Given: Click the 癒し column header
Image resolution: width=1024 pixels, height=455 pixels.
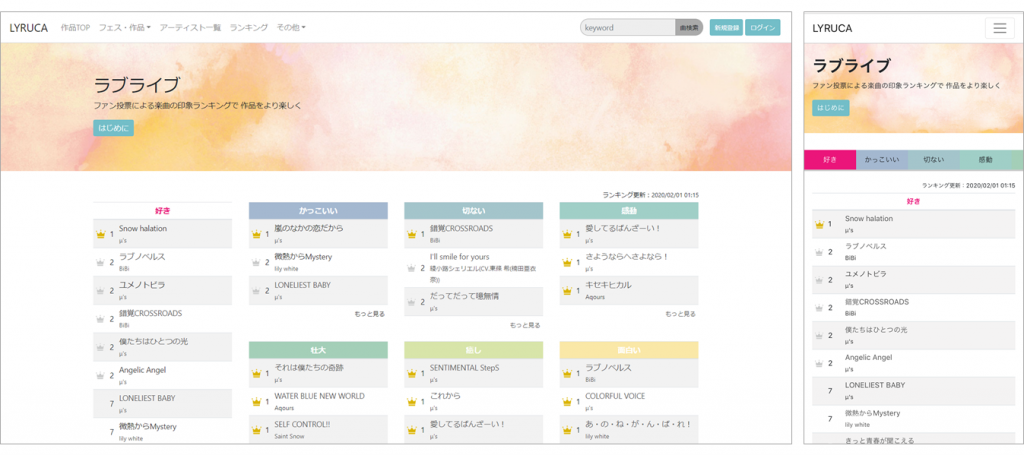Looking at the screenshot, I should [x=473, y=350].
